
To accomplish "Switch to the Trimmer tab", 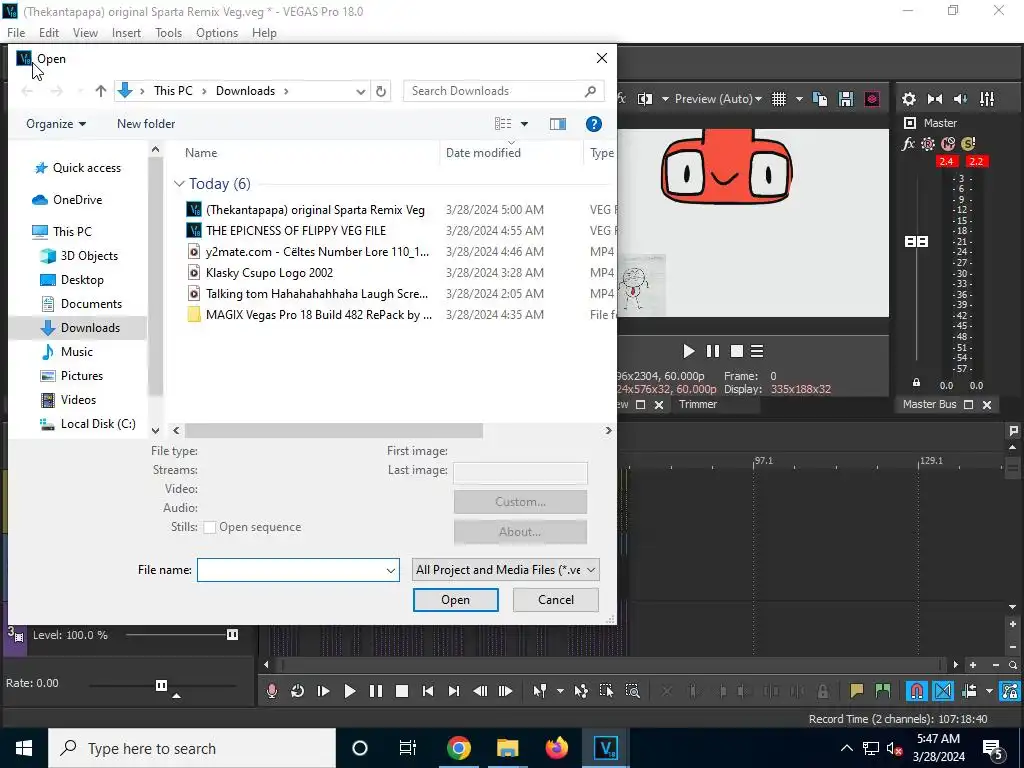I will coord(697,404).
